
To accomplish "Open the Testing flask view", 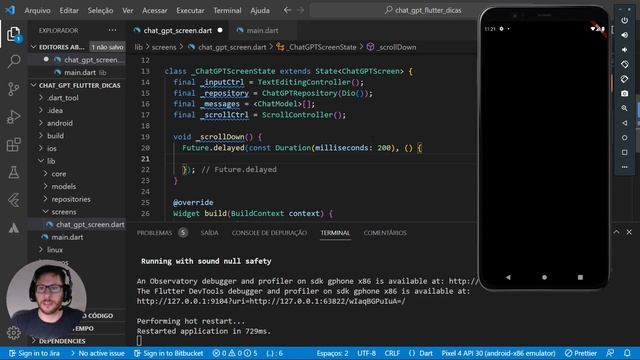I will [13, 172].
